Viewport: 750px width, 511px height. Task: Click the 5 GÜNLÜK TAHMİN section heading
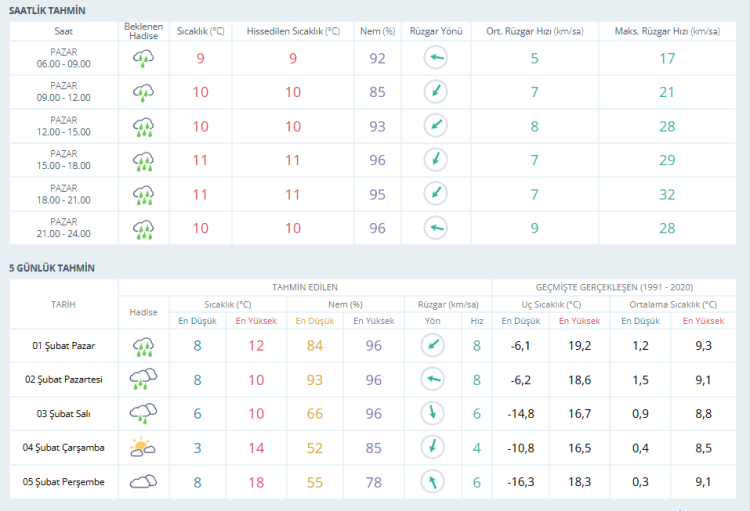pos(52,267)
